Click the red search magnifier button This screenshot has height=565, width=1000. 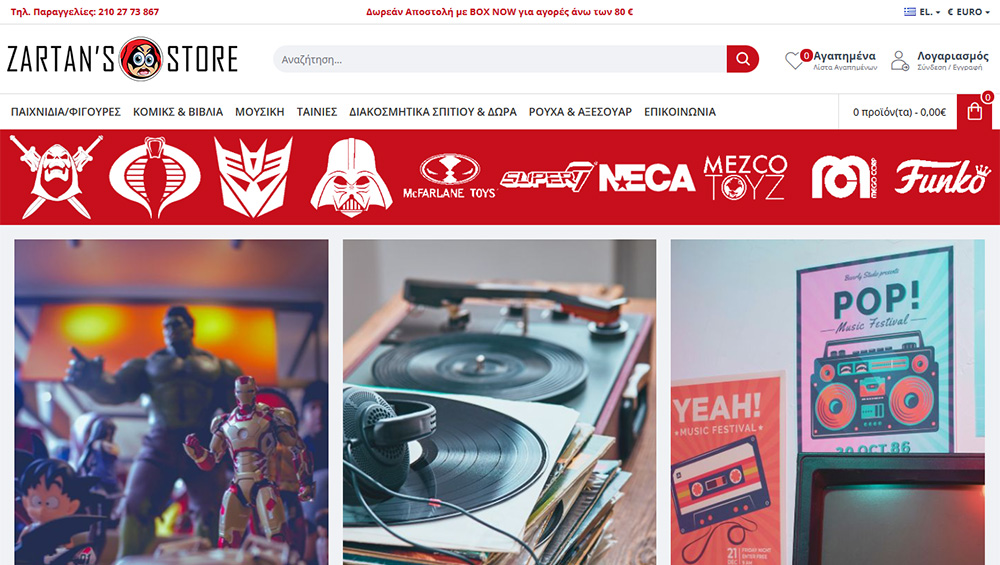coord(742,59)
